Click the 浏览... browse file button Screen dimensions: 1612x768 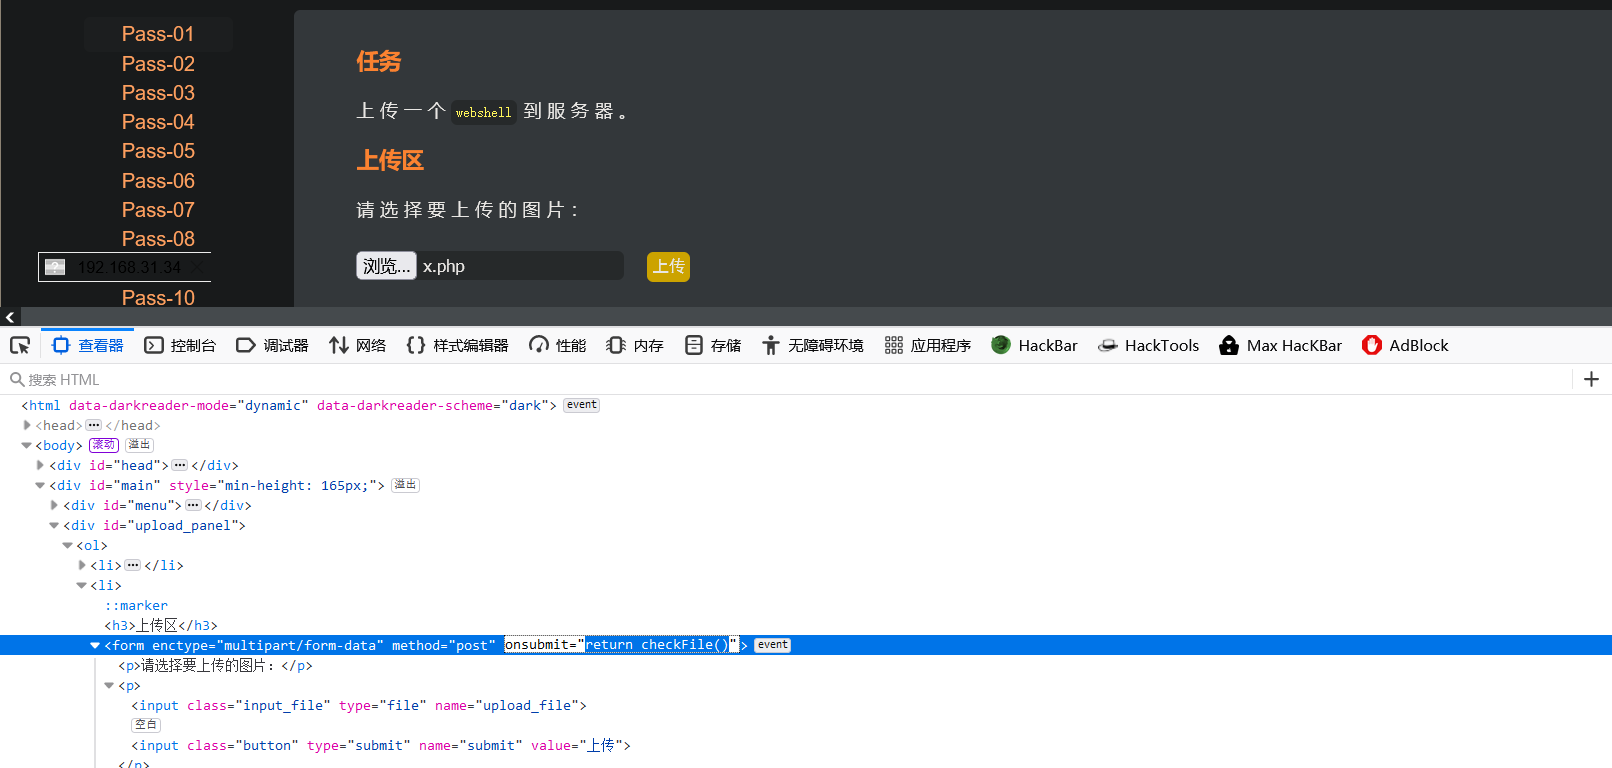click(386, 266)
